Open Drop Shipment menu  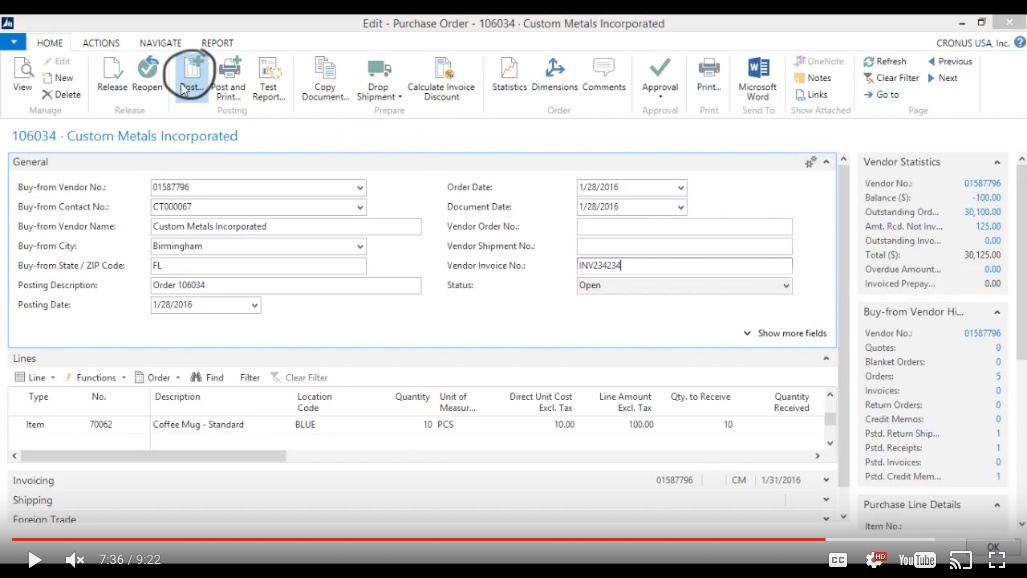[379, 79]
